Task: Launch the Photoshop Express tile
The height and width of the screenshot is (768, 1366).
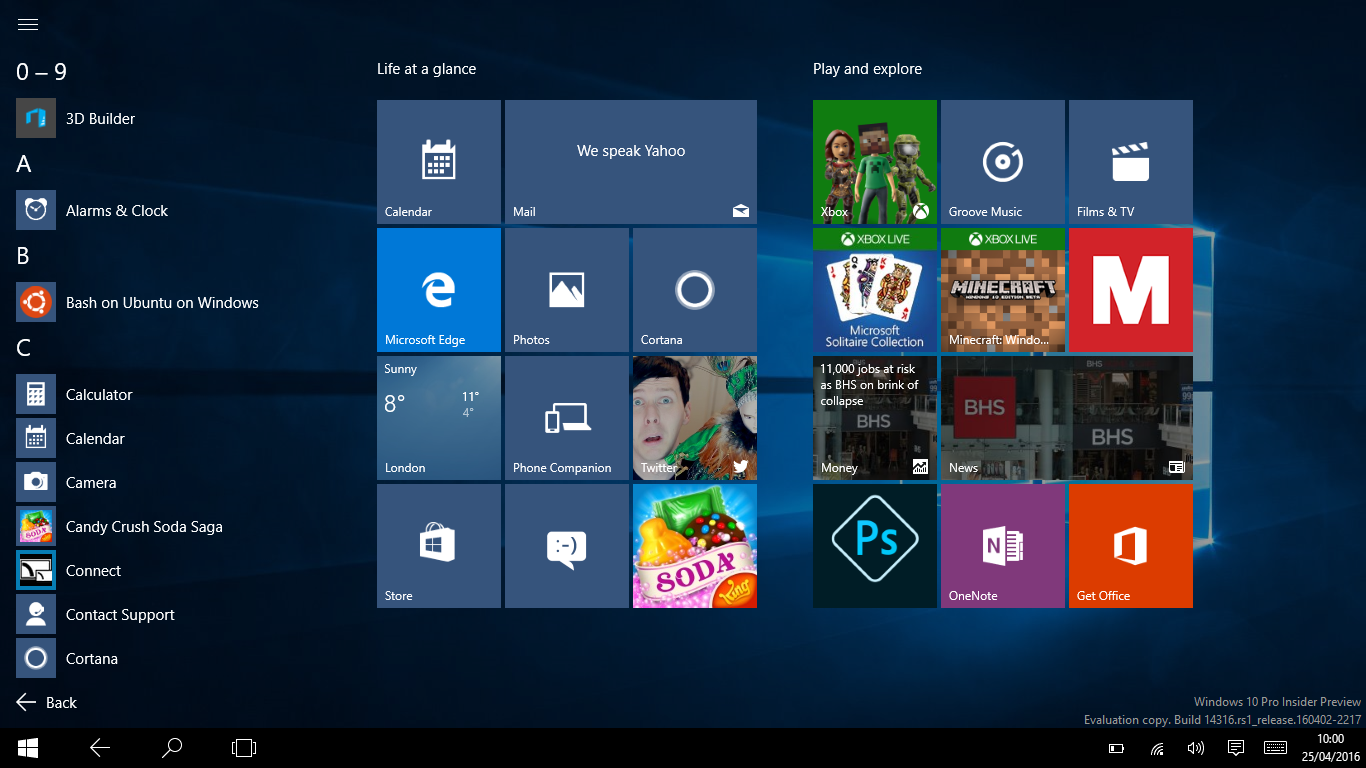Action: [x=874, y=546]
